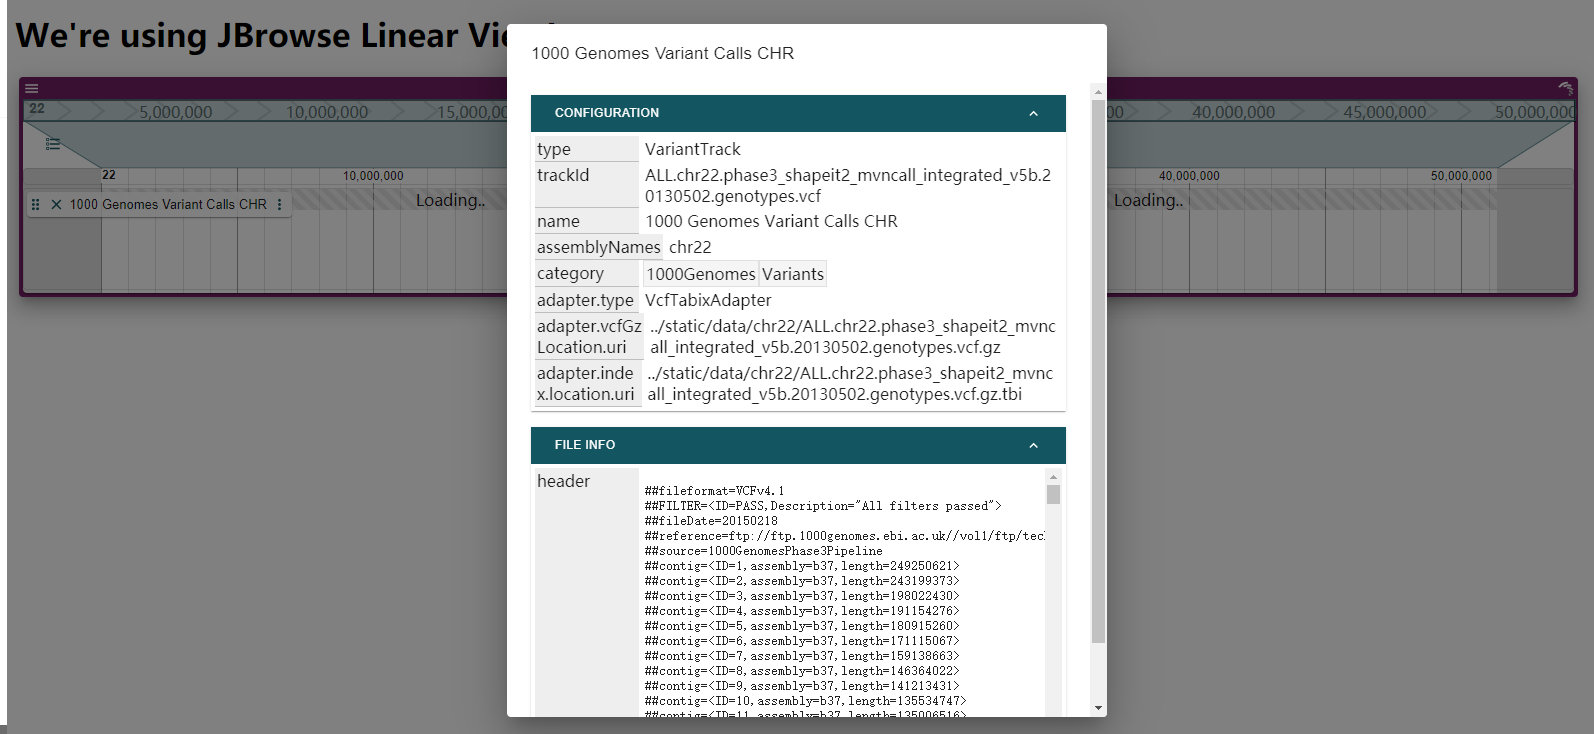Select the VariantTrack type value
This screenshot has height=734, width=1594.
[692, 149]
